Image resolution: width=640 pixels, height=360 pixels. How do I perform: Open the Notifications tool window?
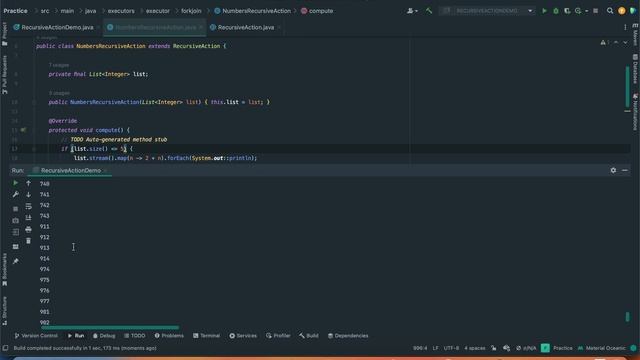[635, 112]
